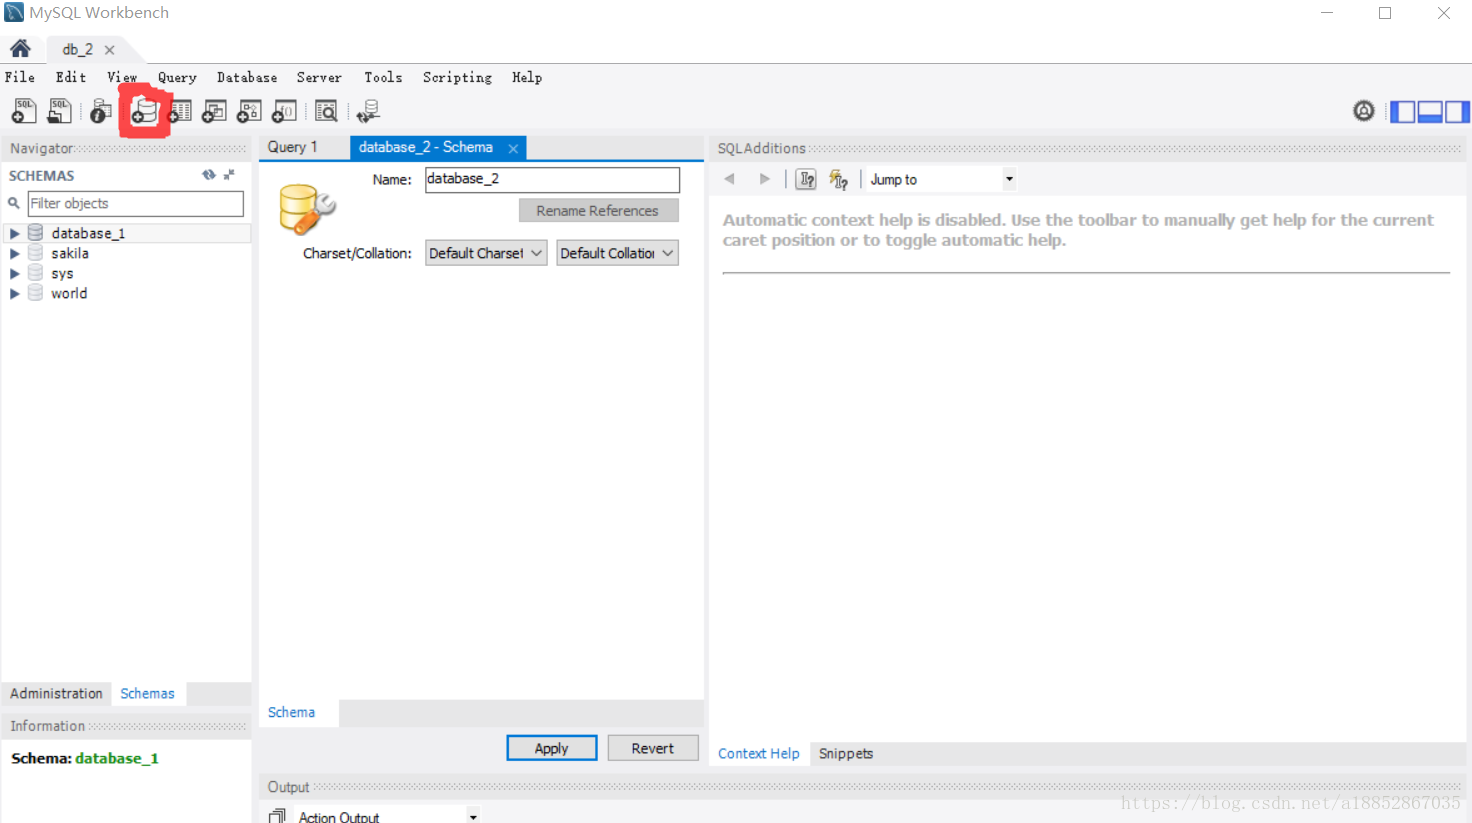Expand the sakila schema node
The width and height of the screenshot is (1472, 823).
(x=14, y=253)
